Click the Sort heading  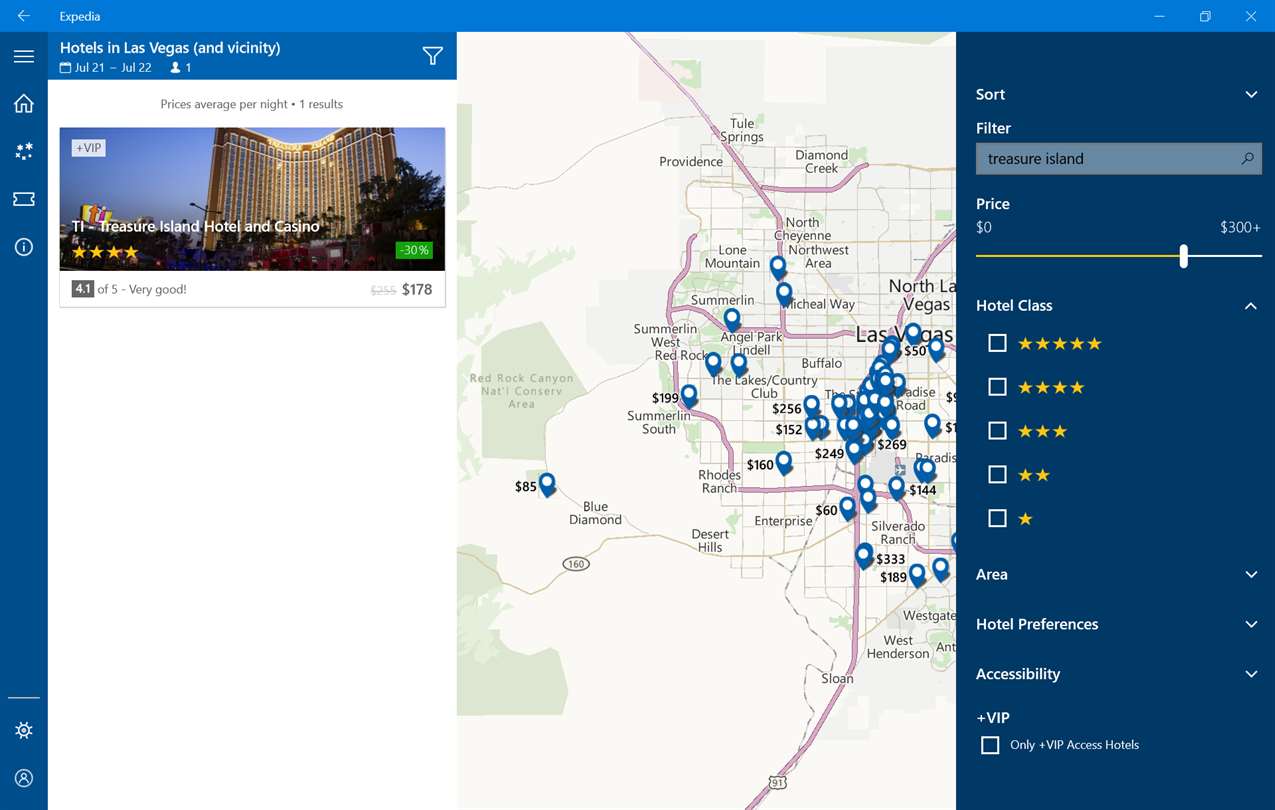click(x=990, y=94)
